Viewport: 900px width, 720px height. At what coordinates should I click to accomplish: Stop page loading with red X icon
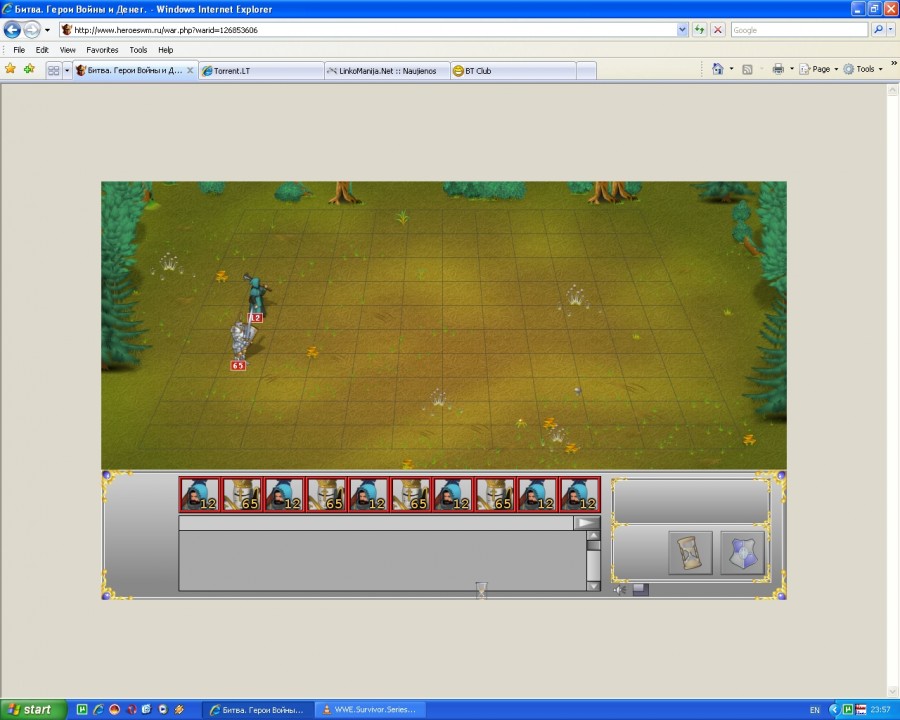point(717,30)
